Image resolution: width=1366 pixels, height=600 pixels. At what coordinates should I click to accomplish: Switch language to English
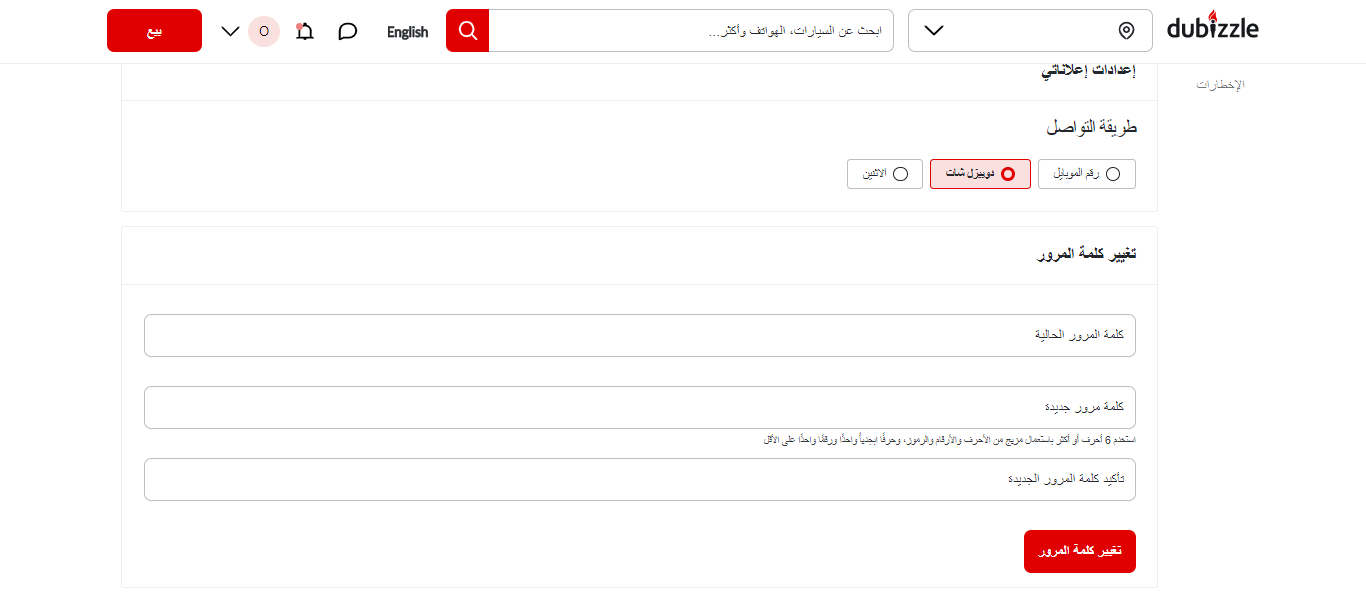406,32
